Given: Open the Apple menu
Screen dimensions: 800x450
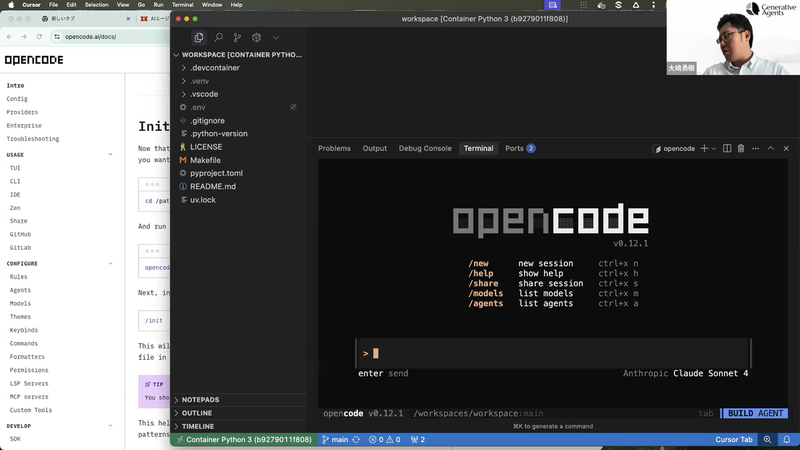Looking at the screenshot, I should tap(11, 5).
